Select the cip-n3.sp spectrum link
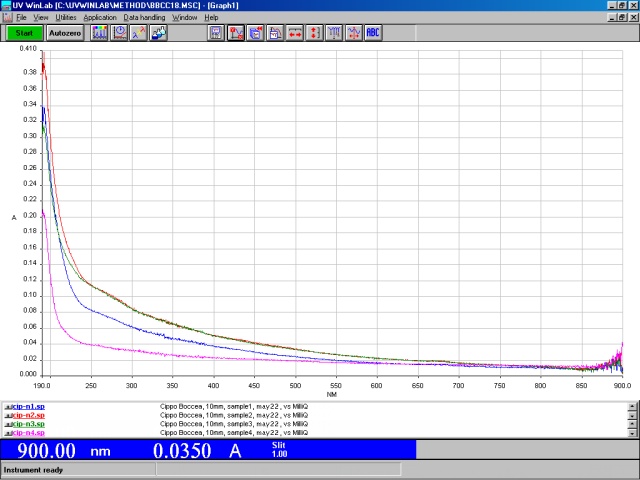 point(29,424)
